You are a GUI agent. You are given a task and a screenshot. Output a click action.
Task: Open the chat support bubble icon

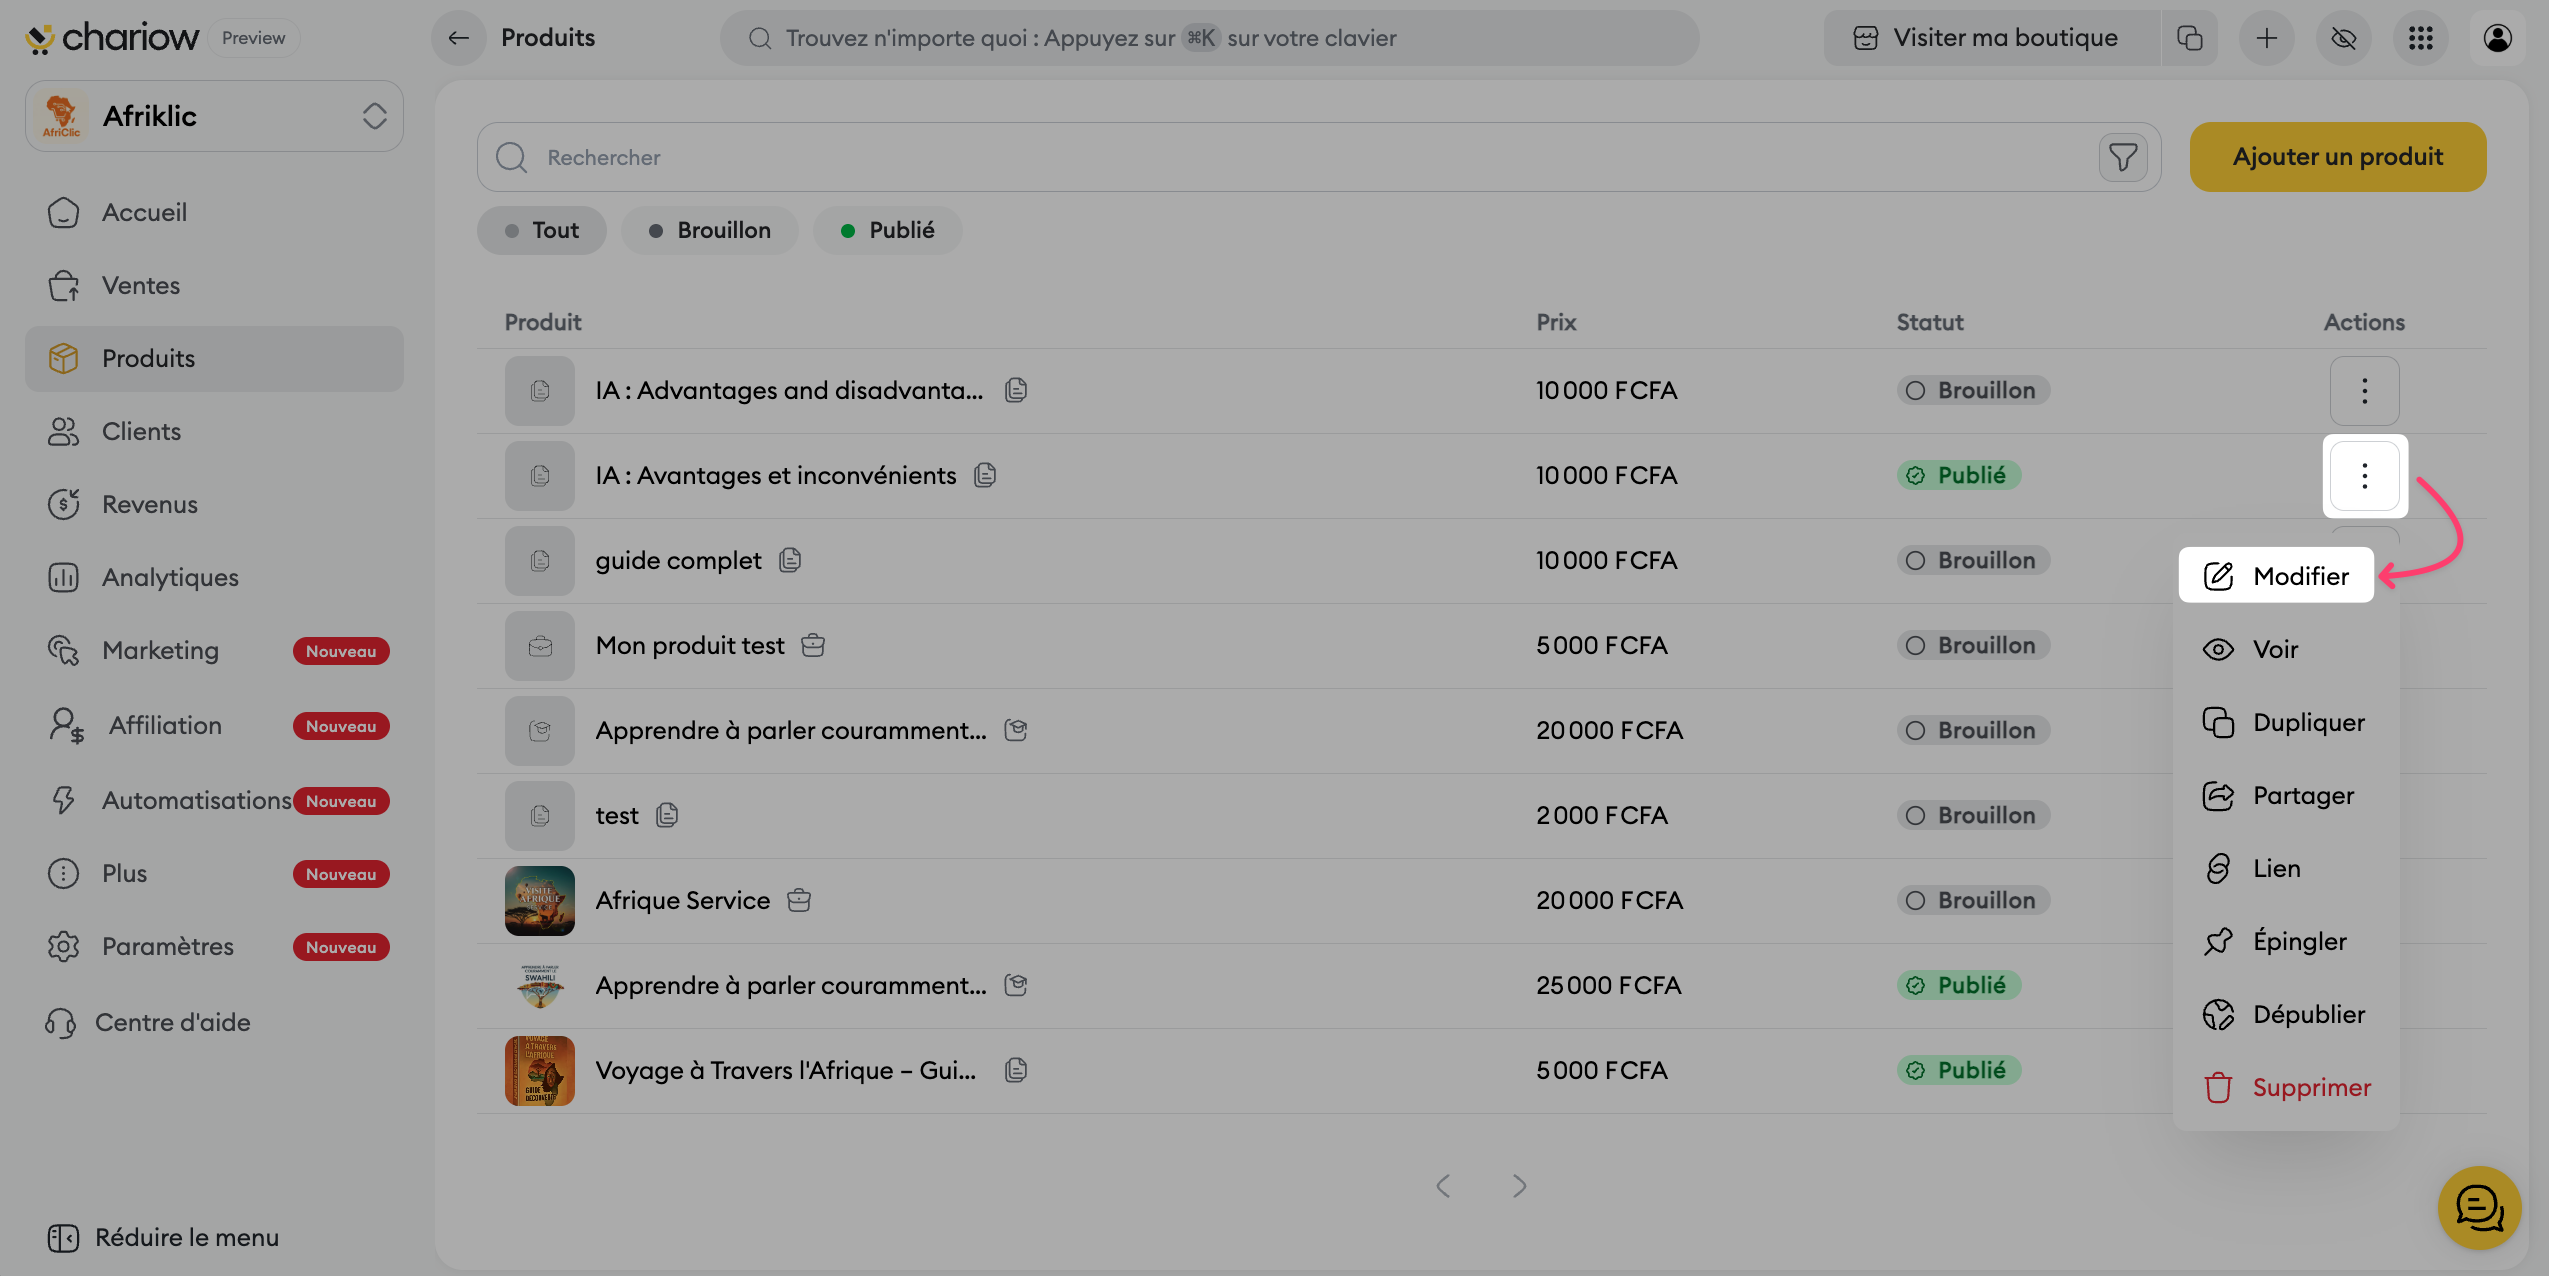click(x=2479, y=1207)
